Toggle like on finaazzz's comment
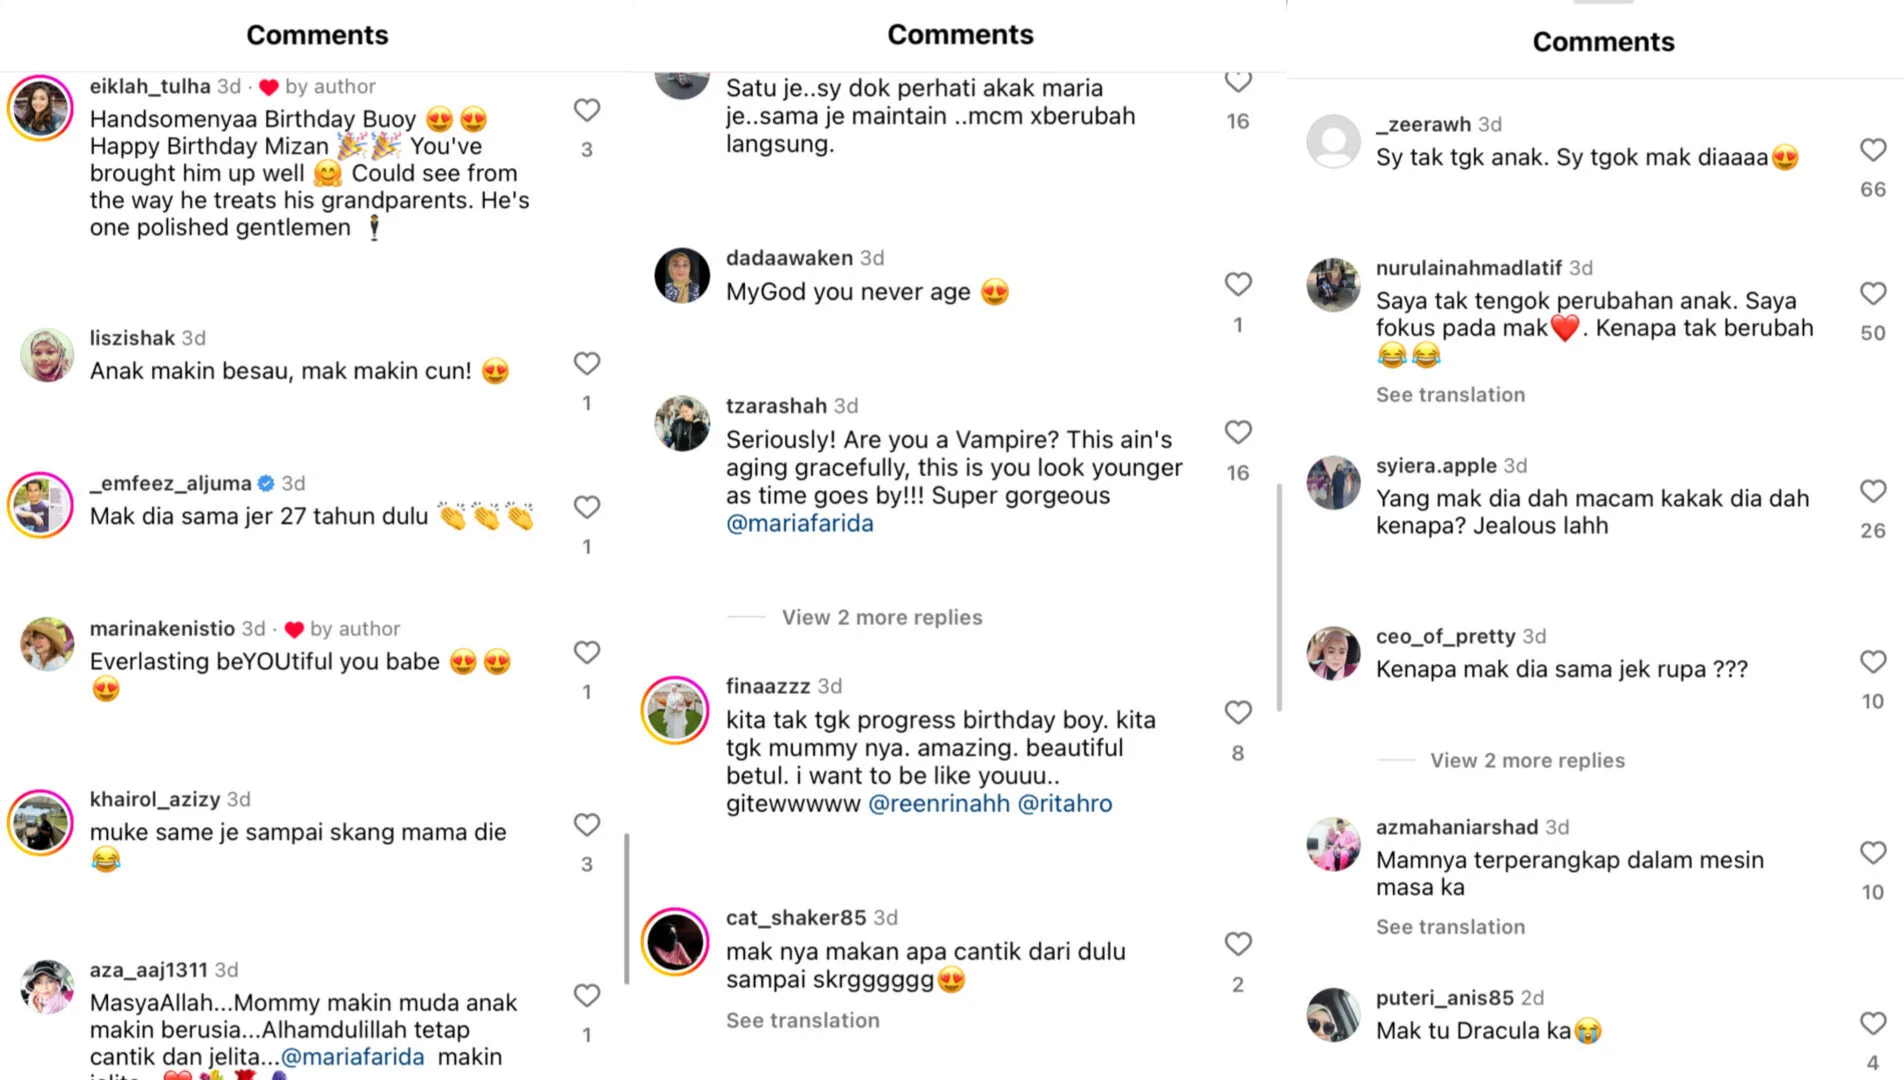This screenshot has width=1904, height=1080. (1238, 712)
